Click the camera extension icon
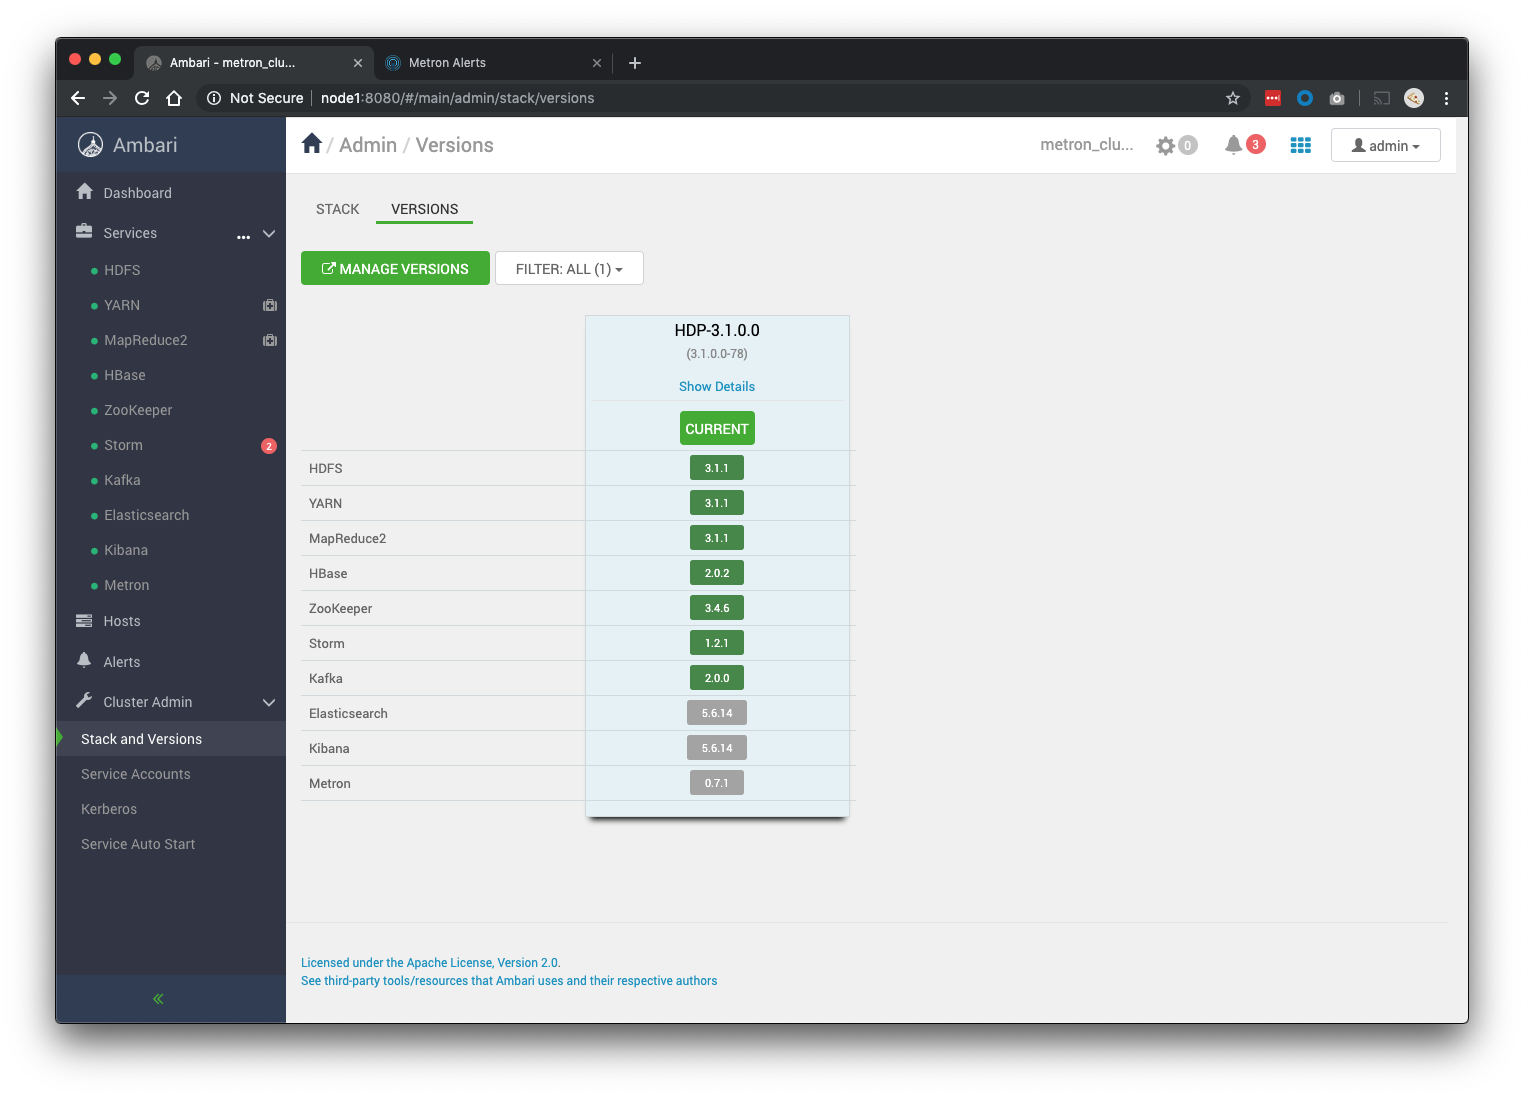This screenshot has width=1524, height=1097. point(1337,98)
